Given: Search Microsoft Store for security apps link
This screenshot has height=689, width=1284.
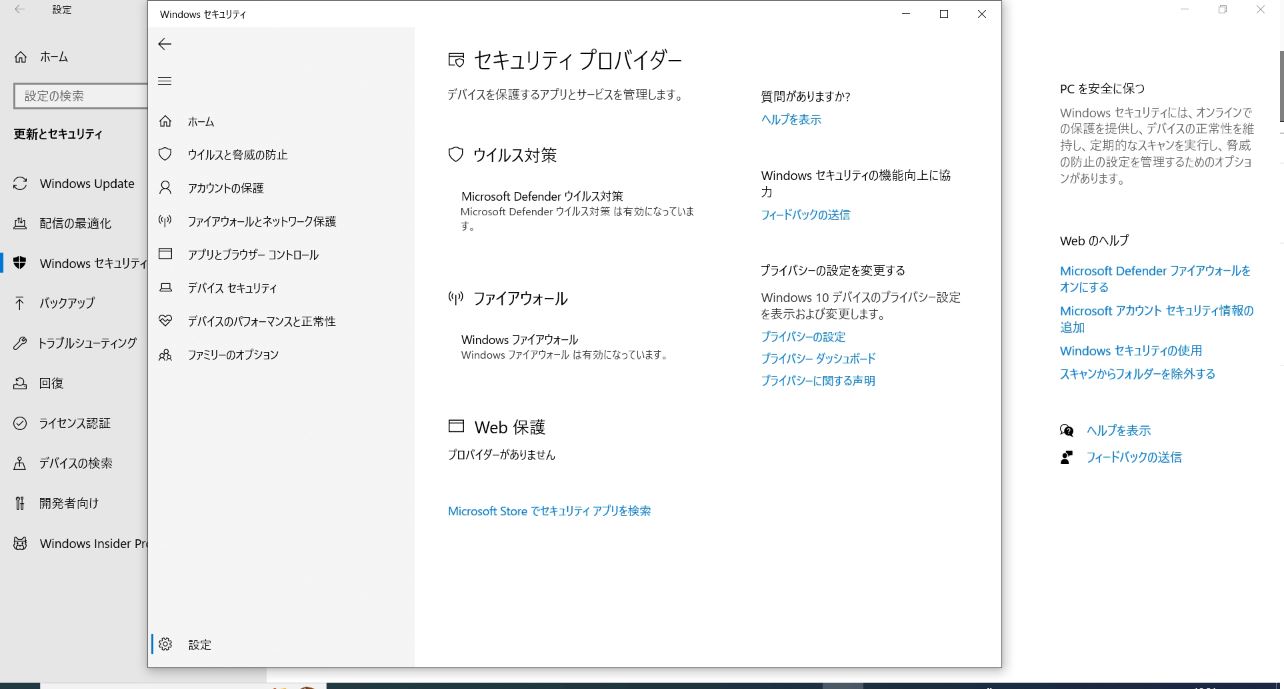Looking at the screenshot, I should (549, 511).
